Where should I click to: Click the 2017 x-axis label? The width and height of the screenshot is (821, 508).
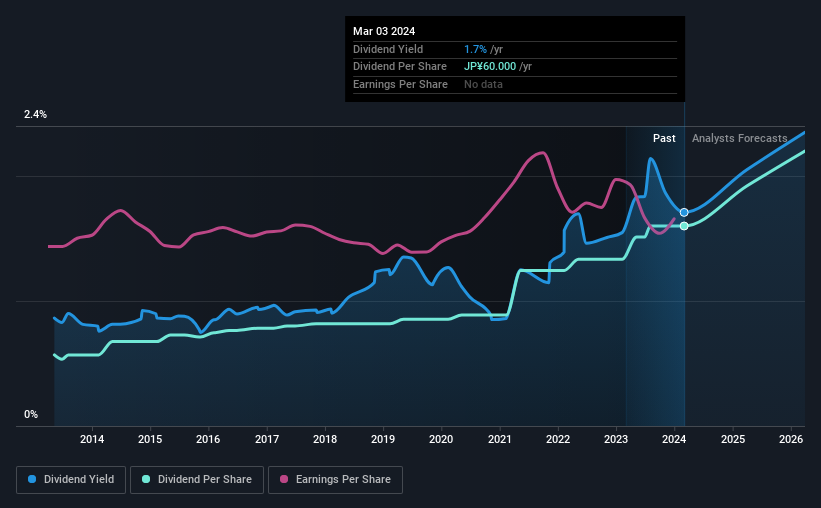(x=267, y=439)
